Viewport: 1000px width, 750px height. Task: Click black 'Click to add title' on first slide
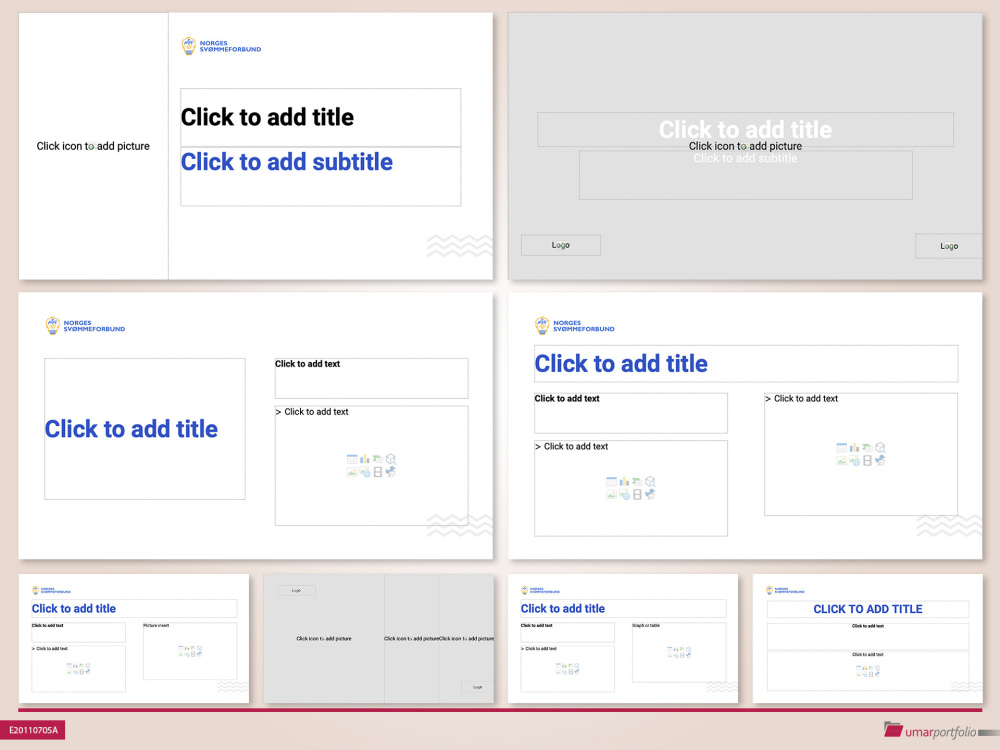tap(267, 117)
